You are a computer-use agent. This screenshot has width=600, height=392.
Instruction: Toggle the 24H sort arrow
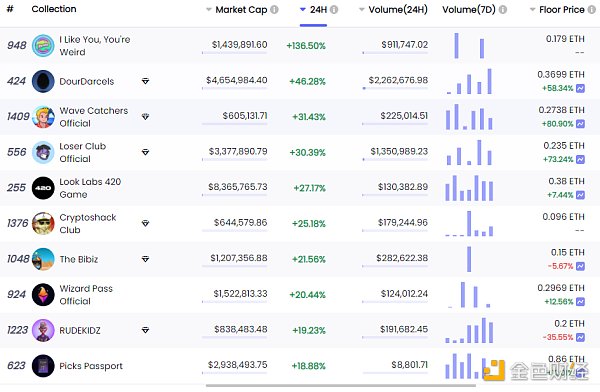(x=303, y=10)
